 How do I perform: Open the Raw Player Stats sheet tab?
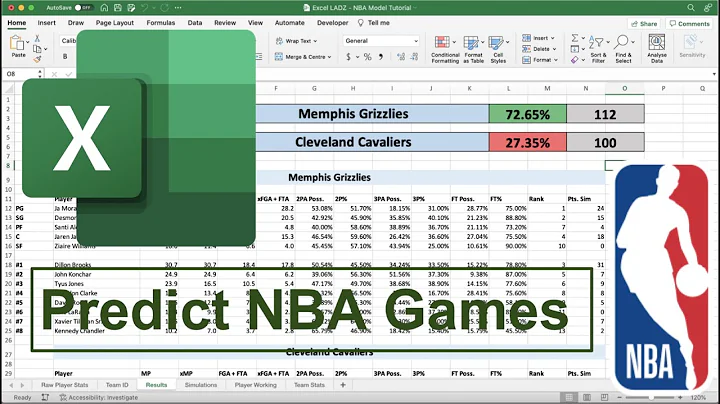click(x=65, y=385)
